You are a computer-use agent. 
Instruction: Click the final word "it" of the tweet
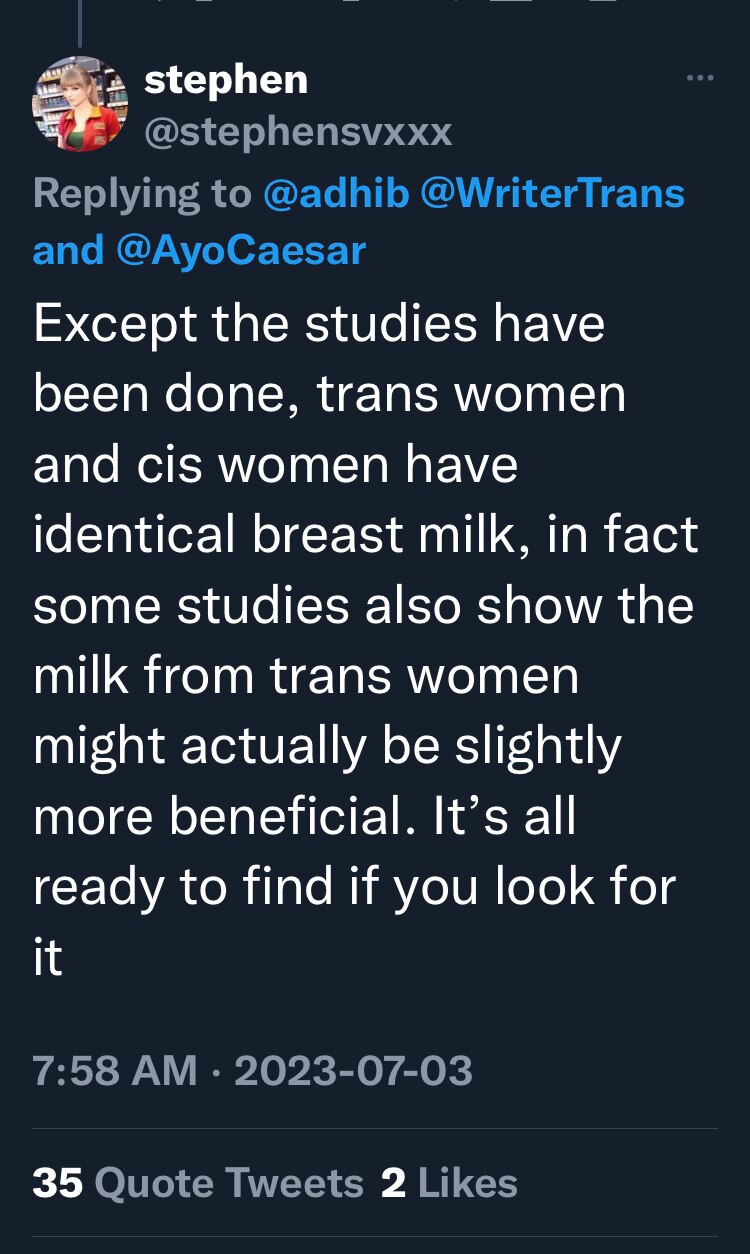point(48,957)
